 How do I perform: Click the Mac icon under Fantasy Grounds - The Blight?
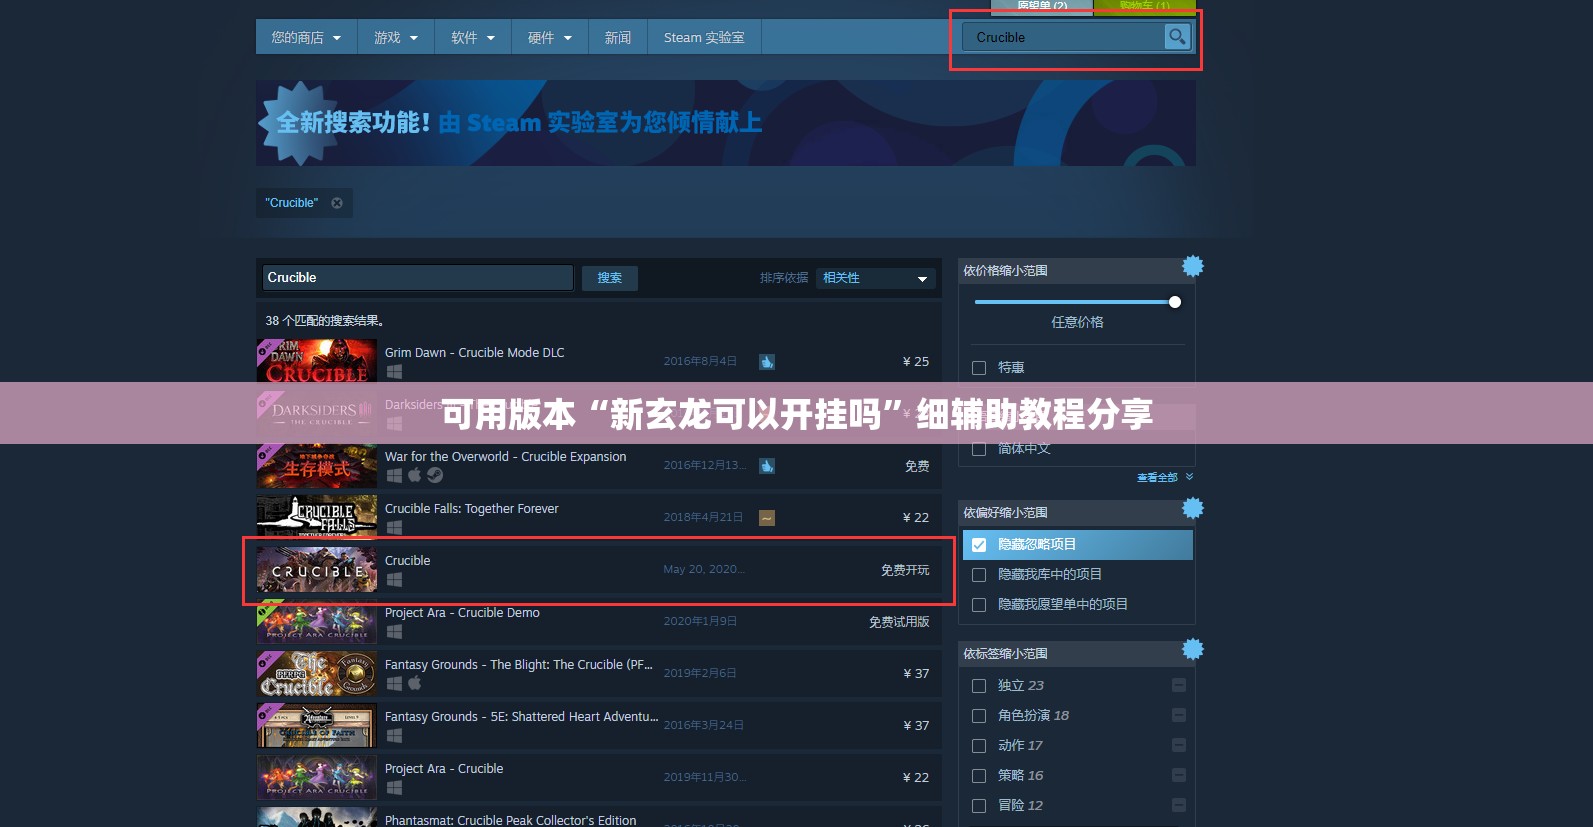tap(415, 683)
